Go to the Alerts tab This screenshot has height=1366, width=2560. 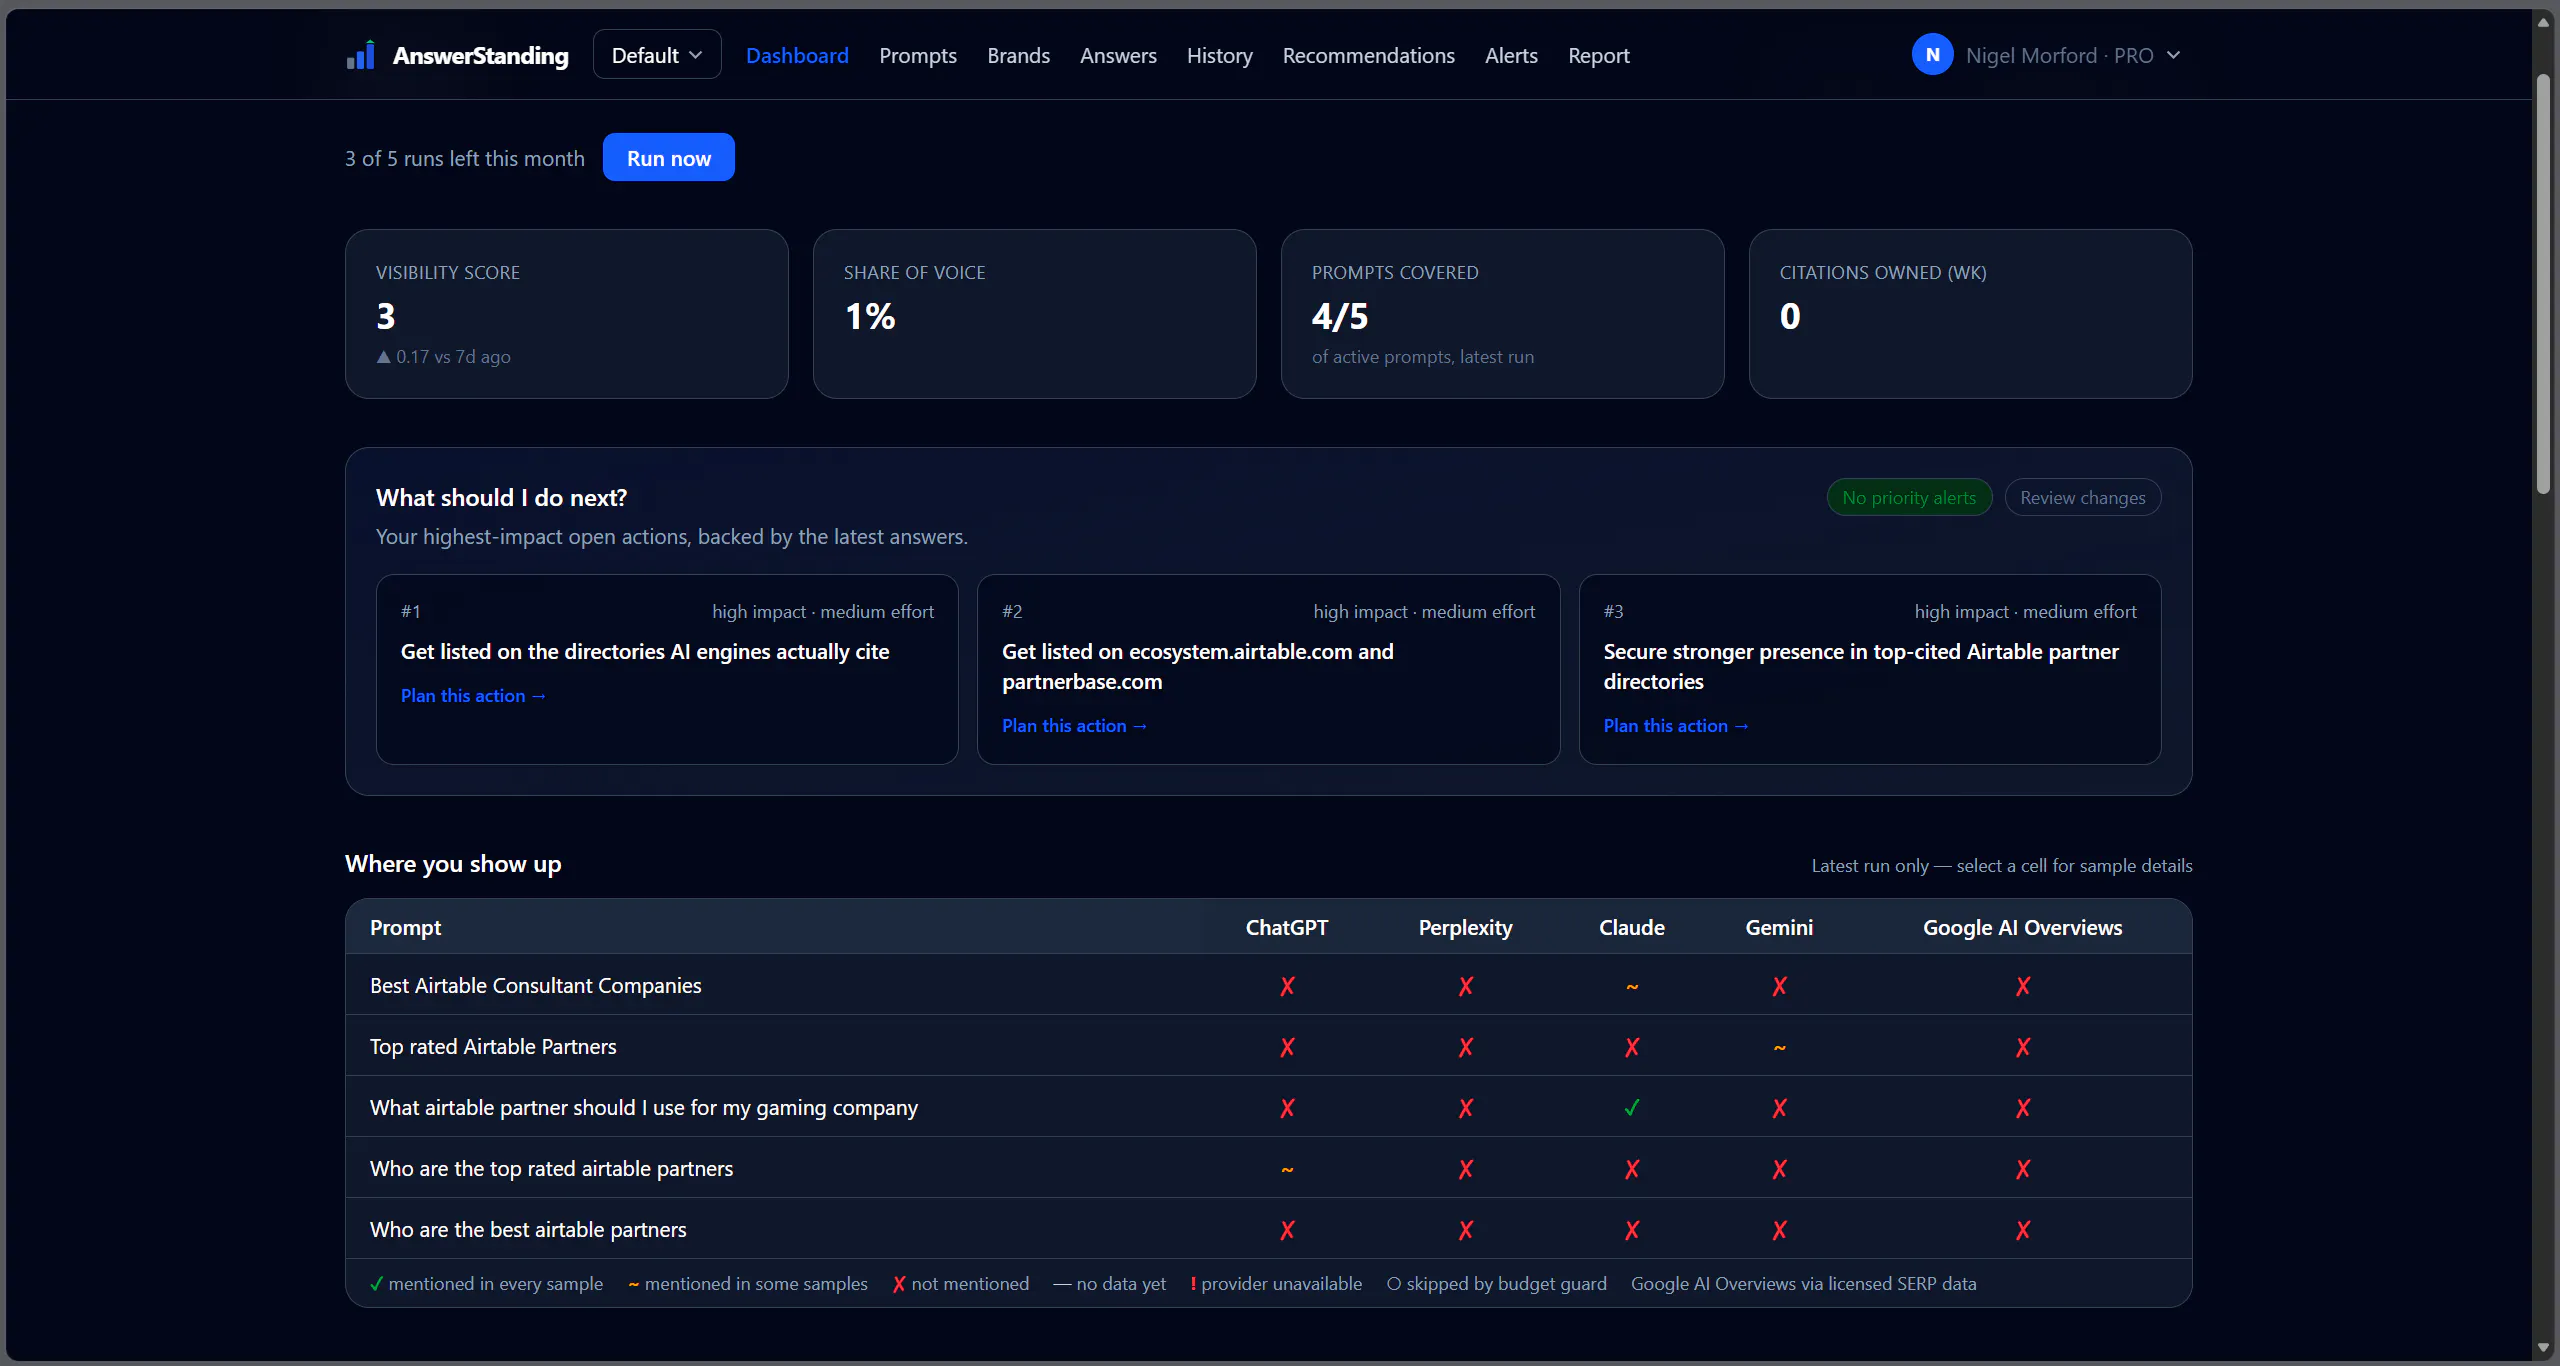pos(1511,56)
